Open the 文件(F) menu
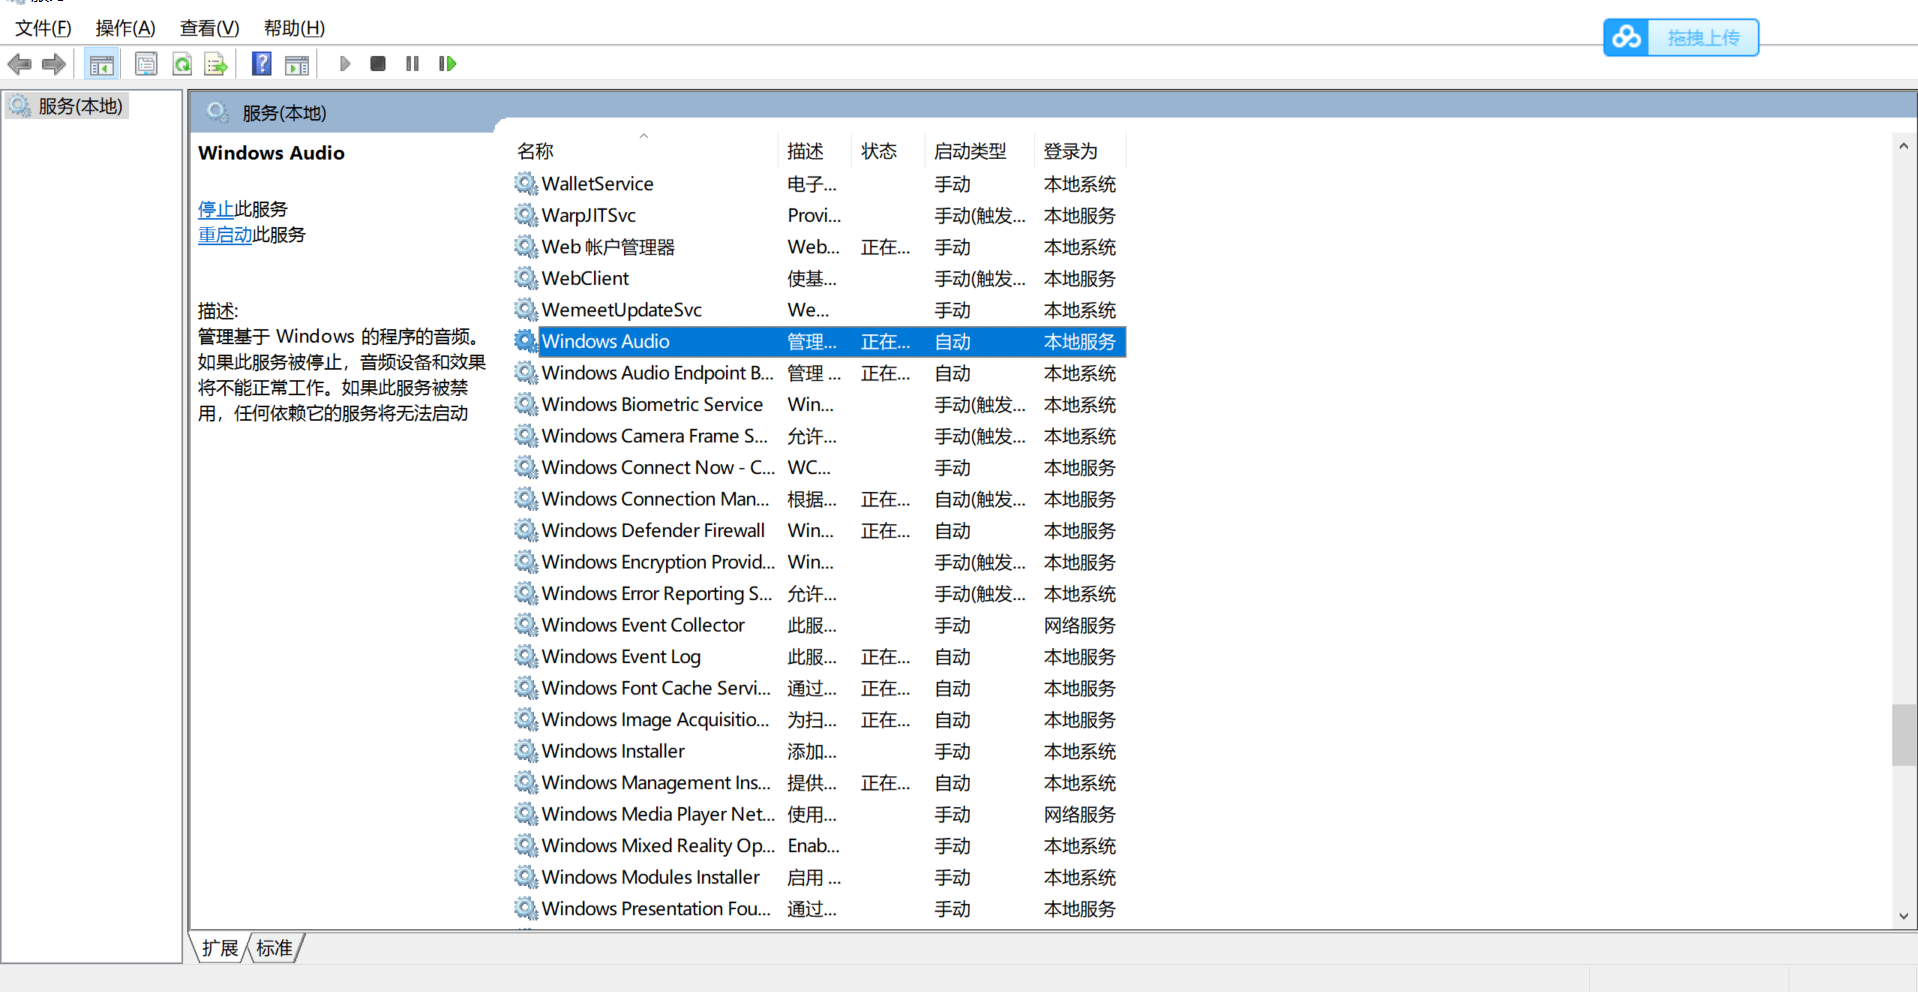The image size is (1918, 992). [x=43, y=28]
